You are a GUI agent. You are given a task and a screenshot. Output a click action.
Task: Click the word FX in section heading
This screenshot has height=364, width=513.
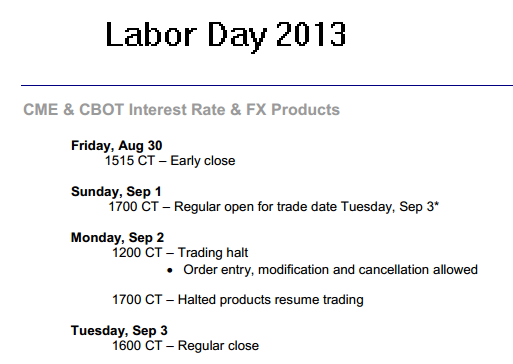point(256,110)
